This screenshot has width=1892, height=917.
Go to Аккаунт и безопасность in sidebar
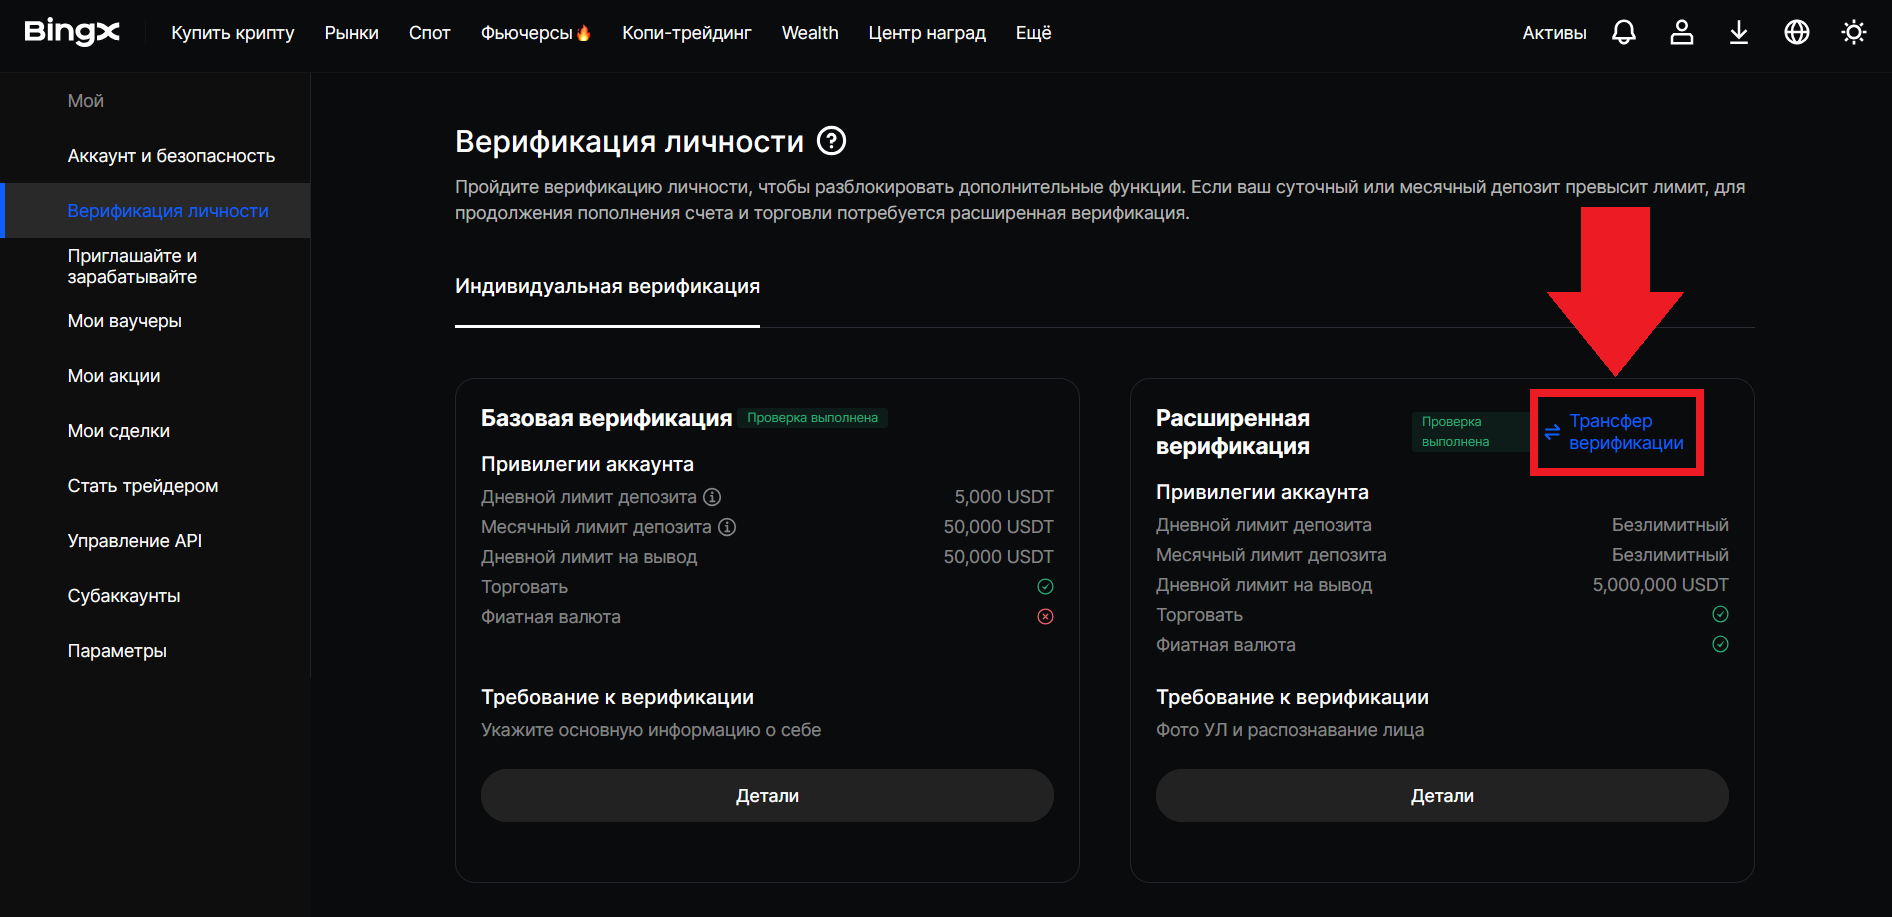[171, 156]
